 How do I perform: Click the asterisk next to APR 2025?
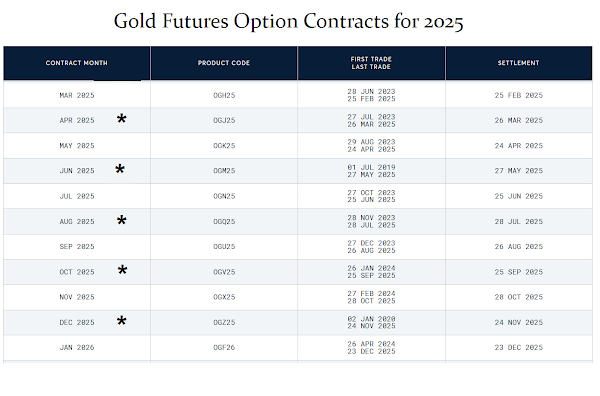121,119
